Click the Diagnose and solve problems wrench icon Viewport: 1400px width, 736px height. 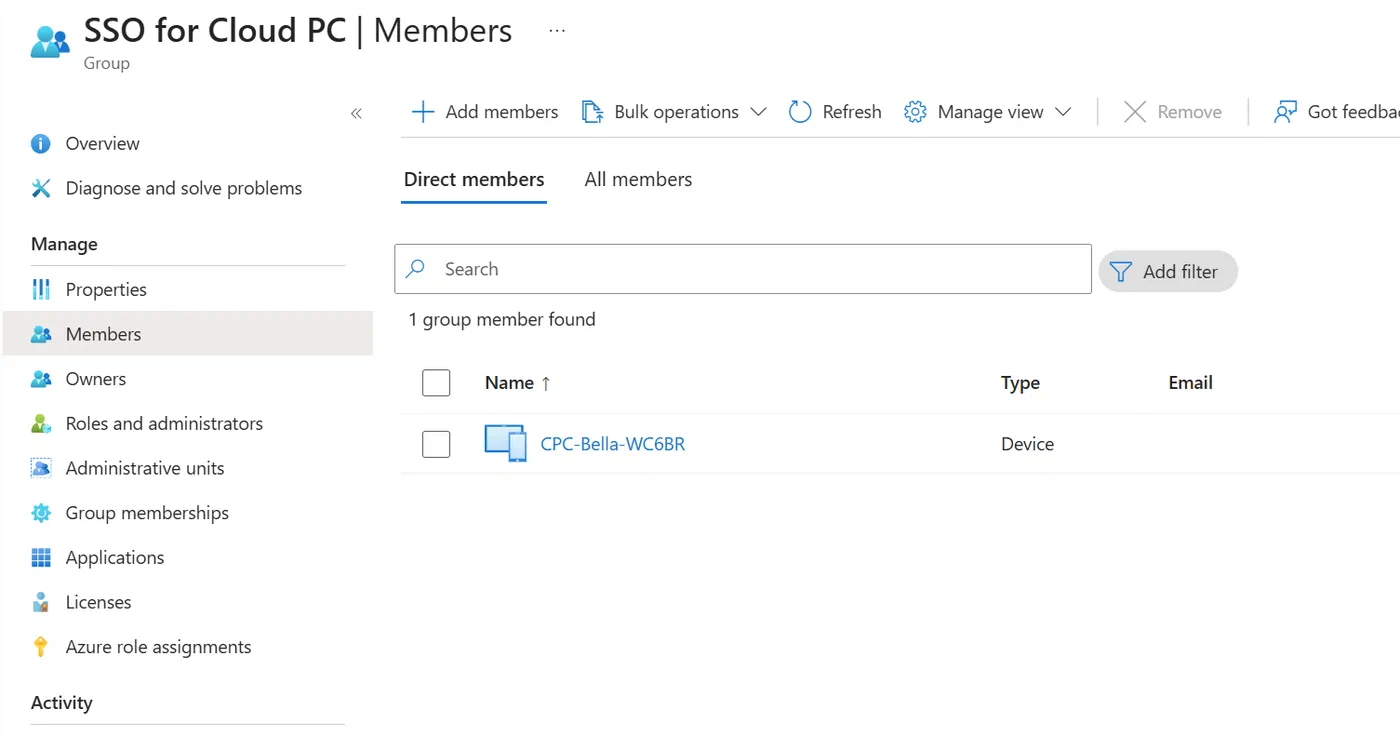point(41,188)
